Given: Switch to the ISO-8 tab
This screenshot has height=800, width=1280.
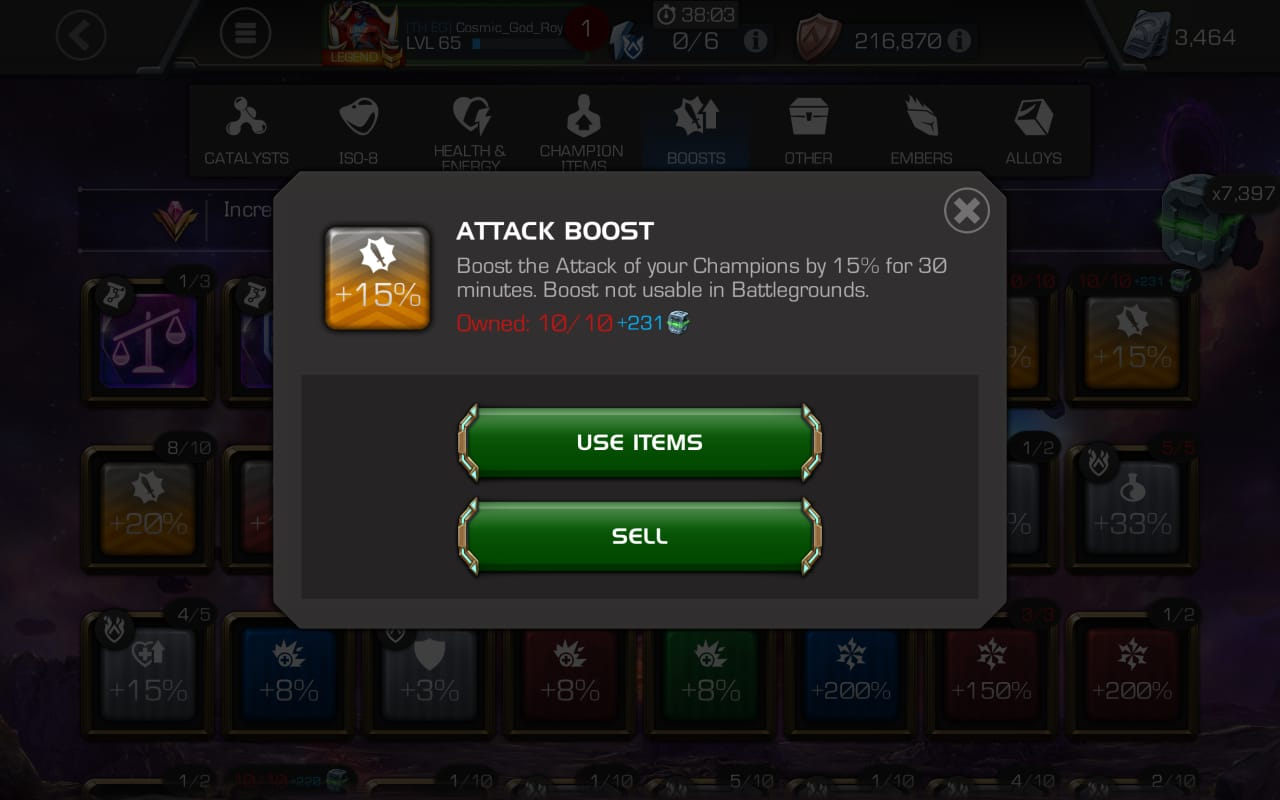Looking at the screenshot, I should point(358,130).
